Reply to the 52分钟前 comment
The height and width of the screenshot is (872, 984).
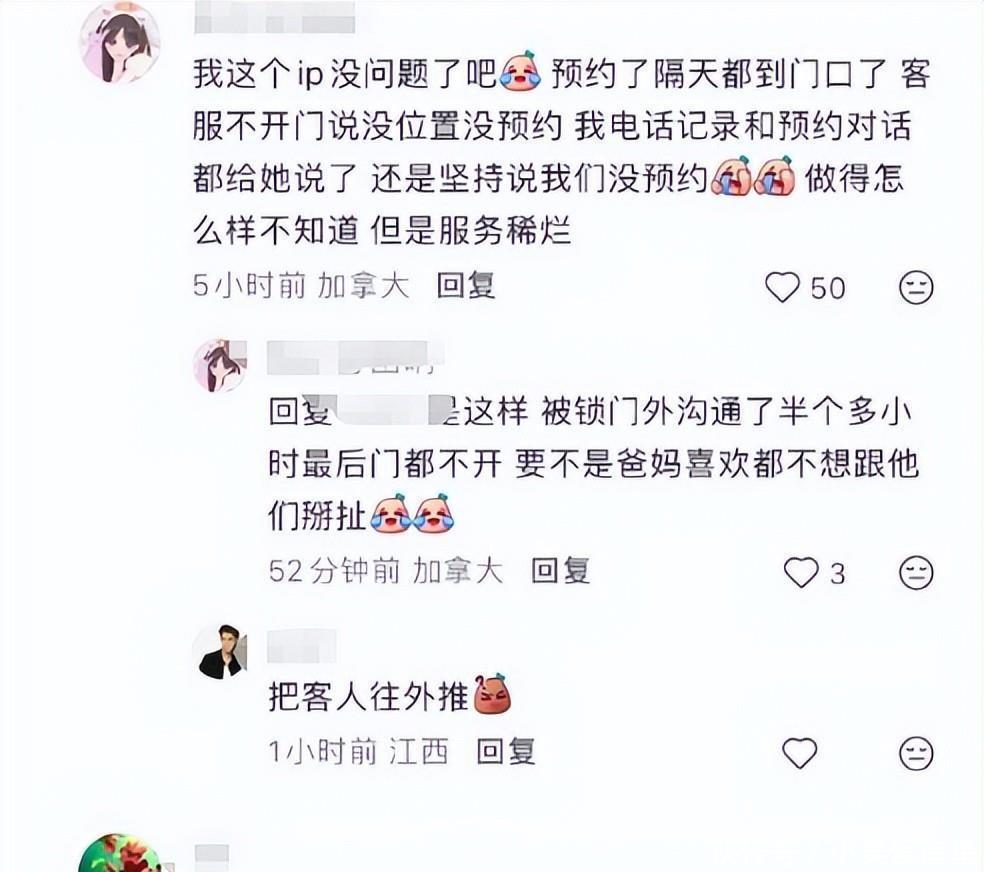[x=560, y=571]
